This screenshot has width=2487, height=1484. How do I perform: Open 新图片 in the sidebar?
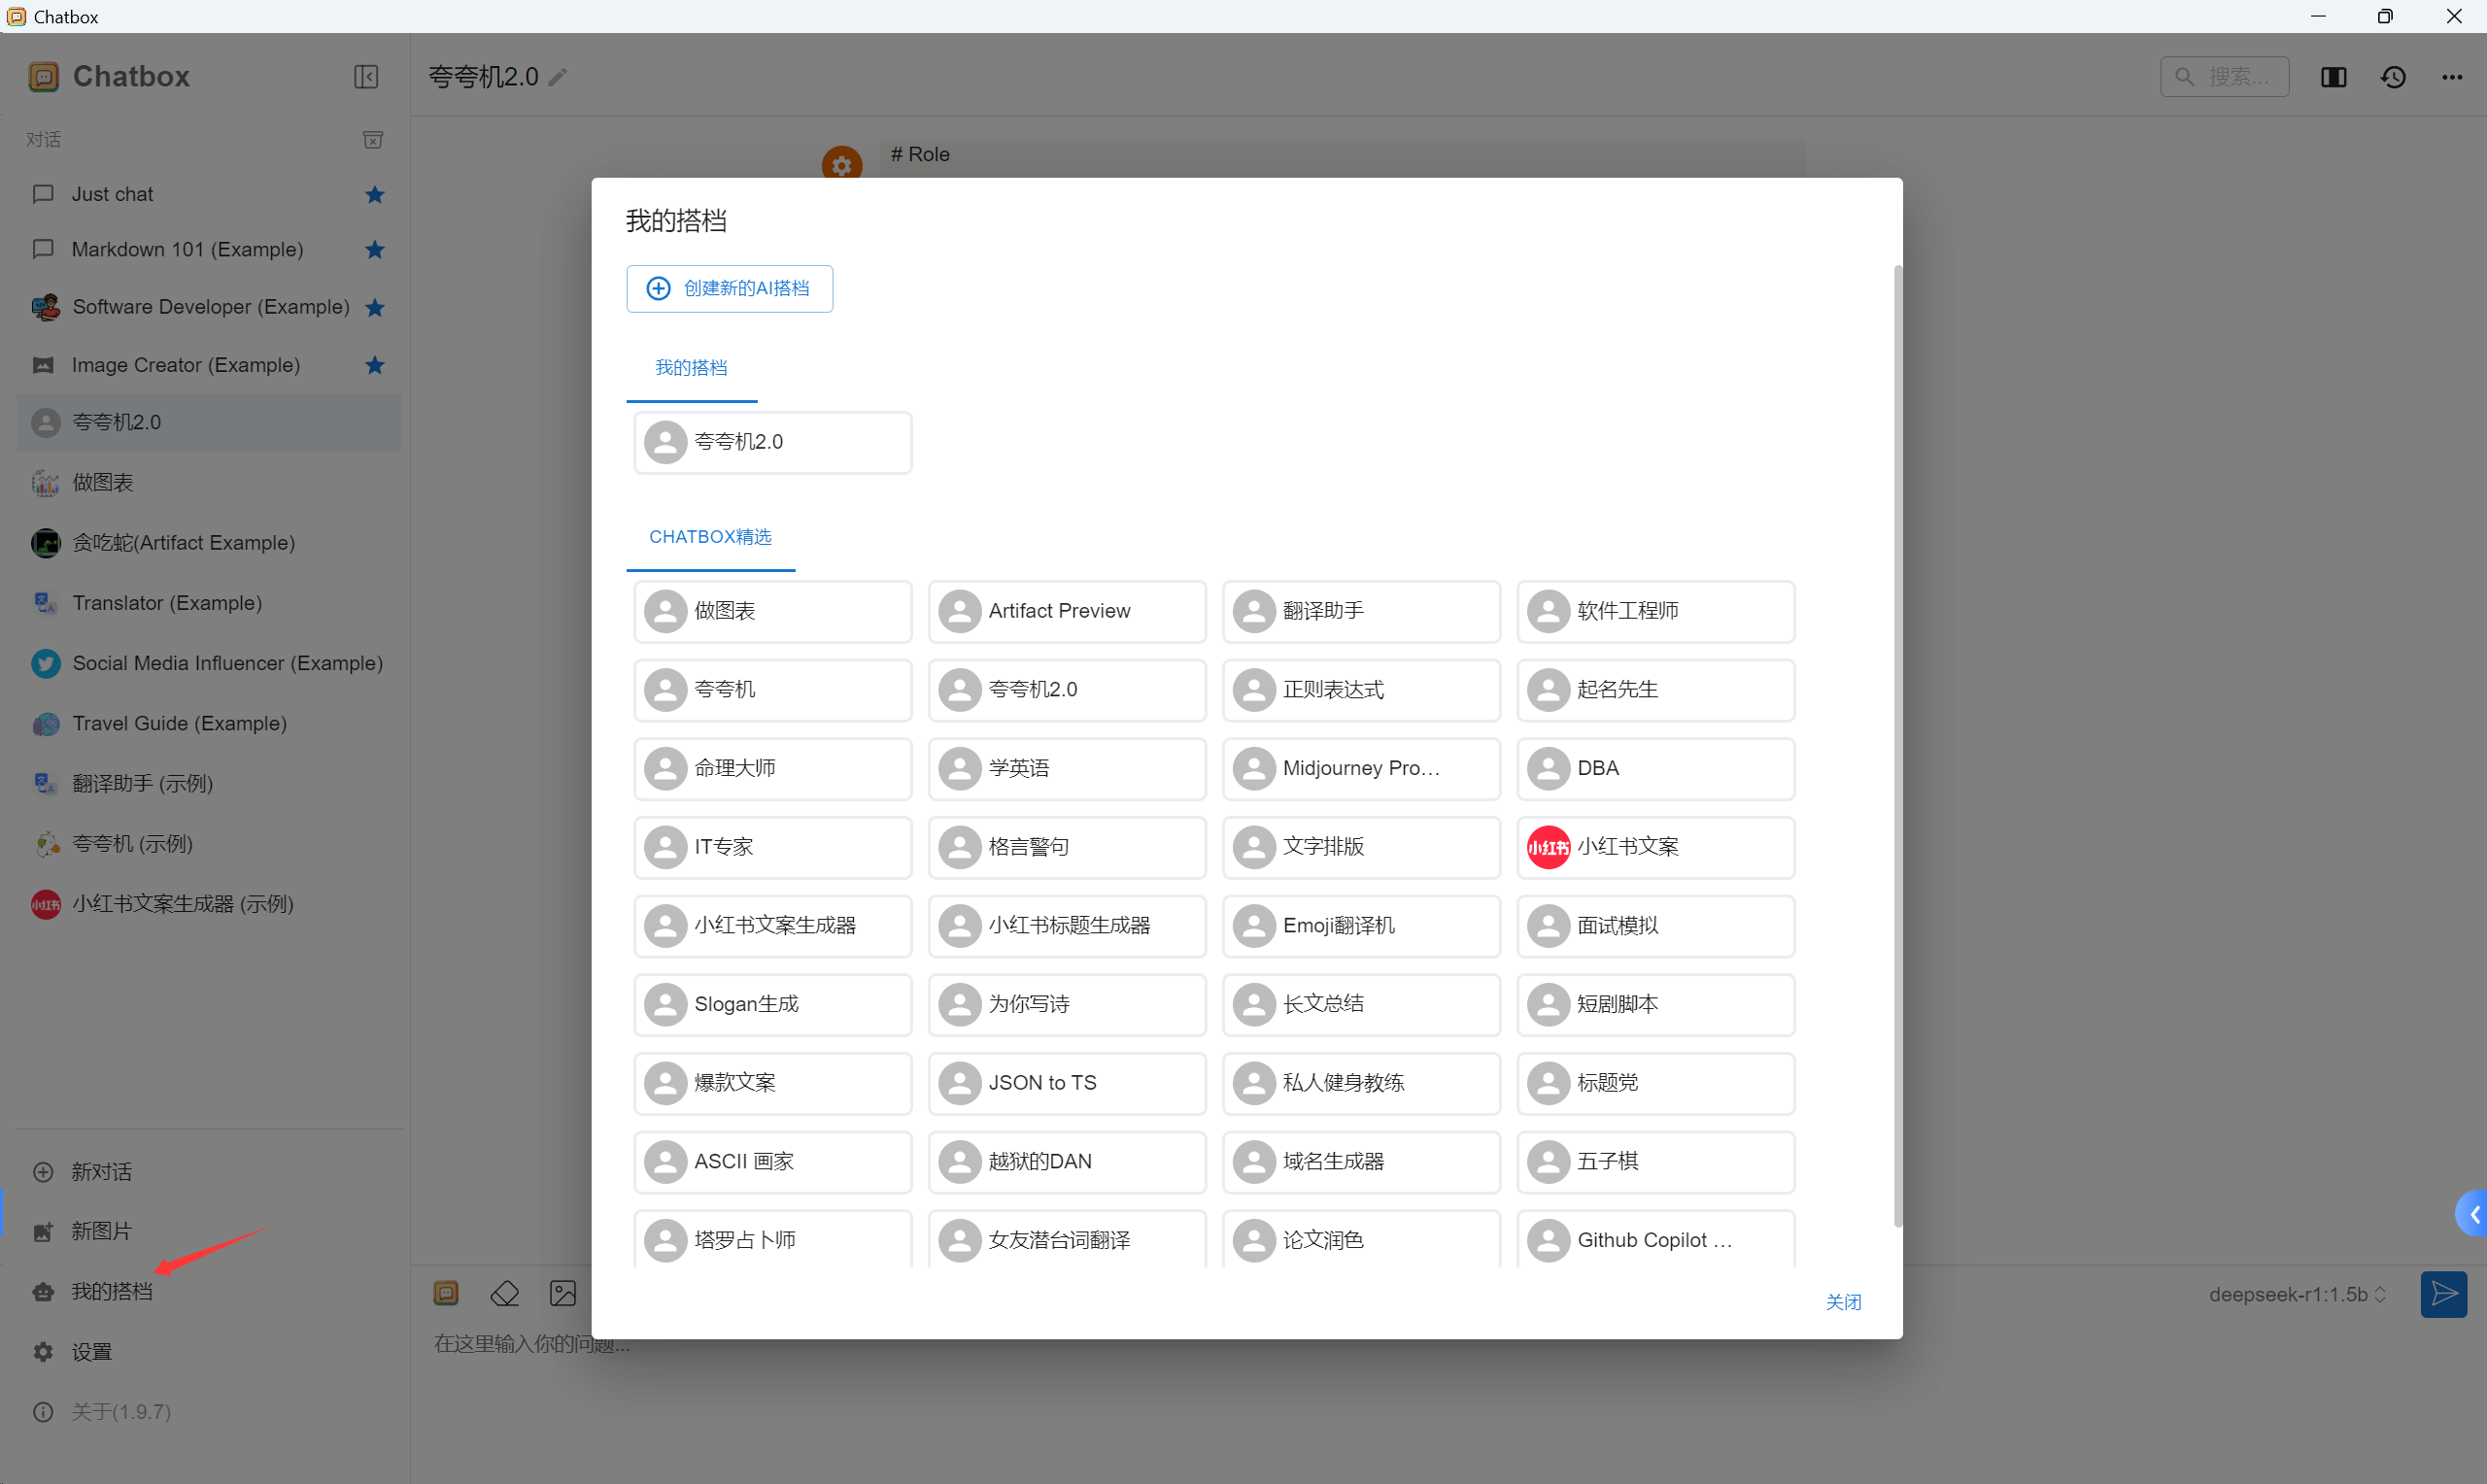pyautogui.click(x=208, y=1232)
